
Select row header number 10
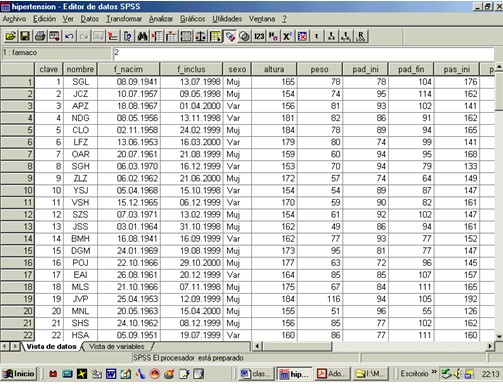[x=17, y=190]
